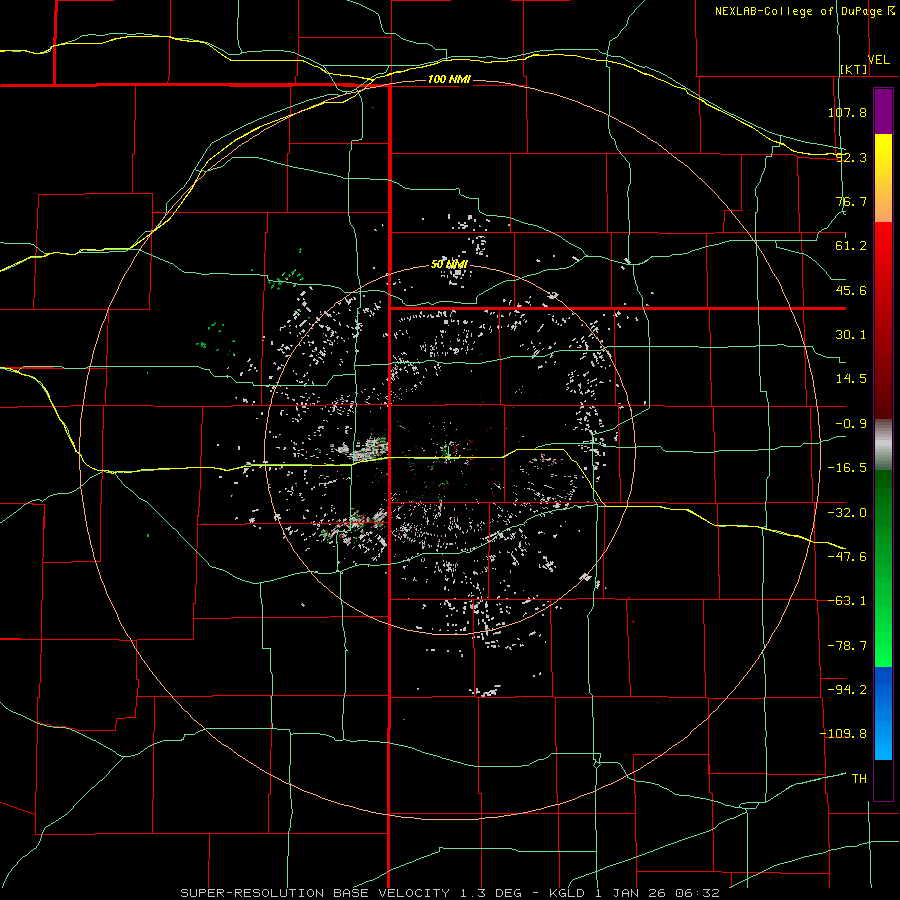Select the 76.7 legend value

click(851, 201)
